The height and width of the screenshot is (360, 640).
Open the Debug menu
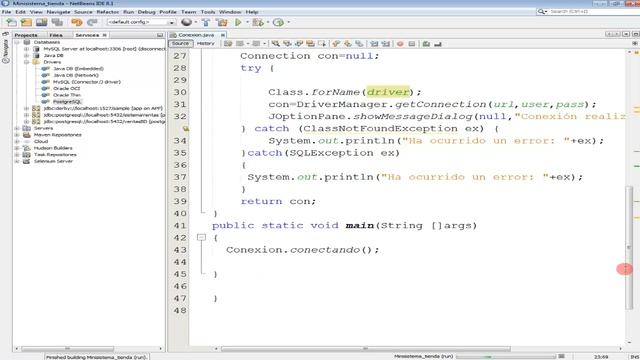click(x=147, y=12)
